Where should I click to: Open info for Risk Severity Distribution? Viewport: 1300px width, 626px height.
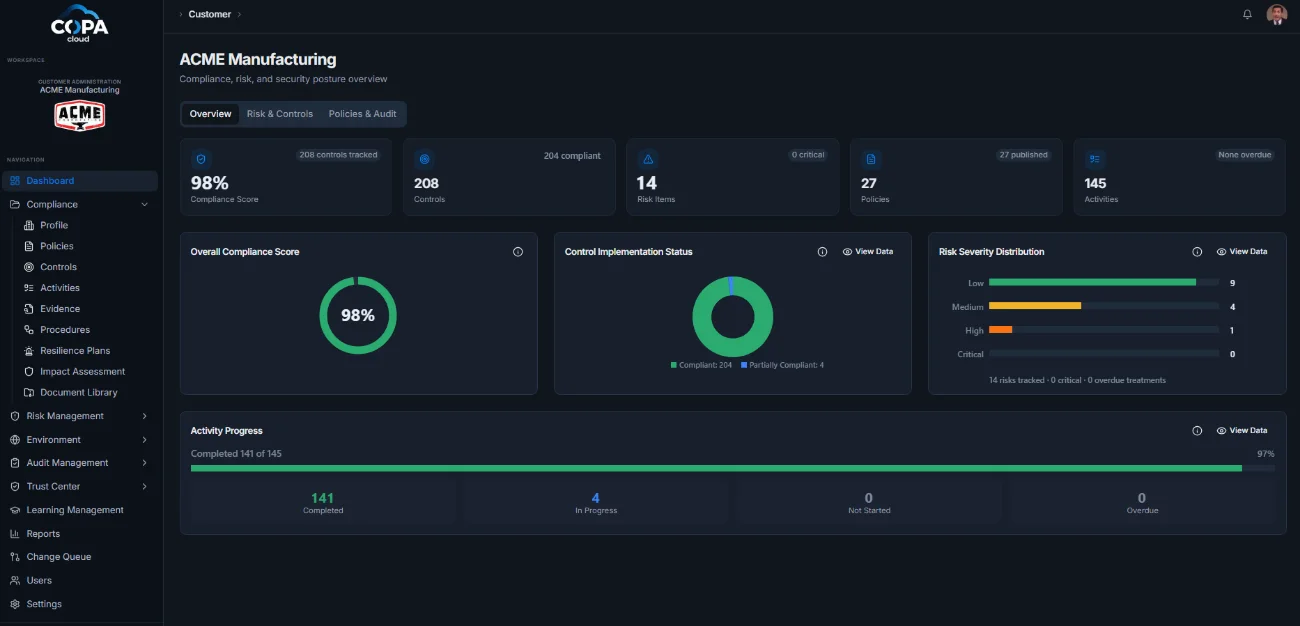(x=1197, y=252)
